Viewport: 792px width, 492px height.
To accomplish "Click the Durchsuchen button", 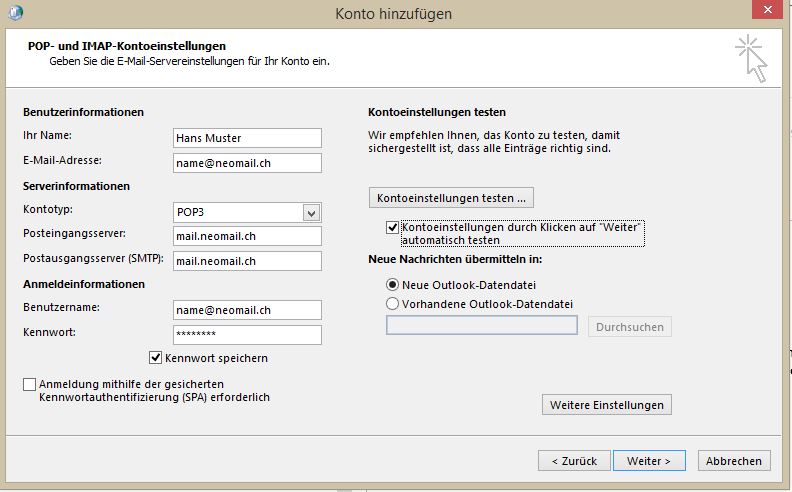I will coord(630,327).
